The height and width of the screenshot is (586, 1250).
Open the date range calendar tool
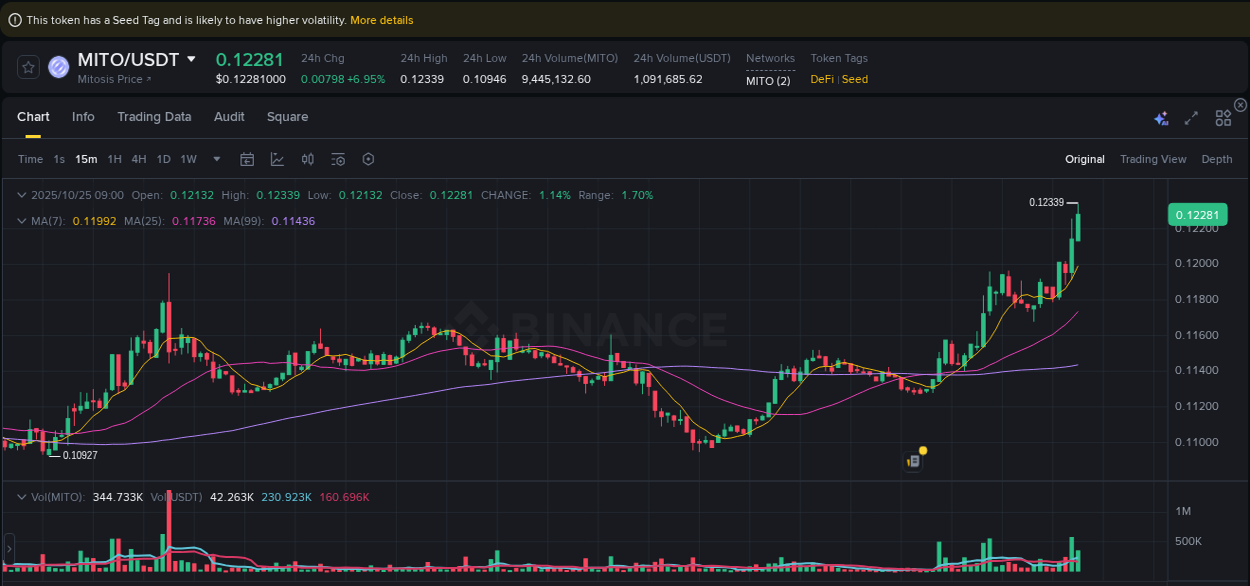(x=247, y=159)
